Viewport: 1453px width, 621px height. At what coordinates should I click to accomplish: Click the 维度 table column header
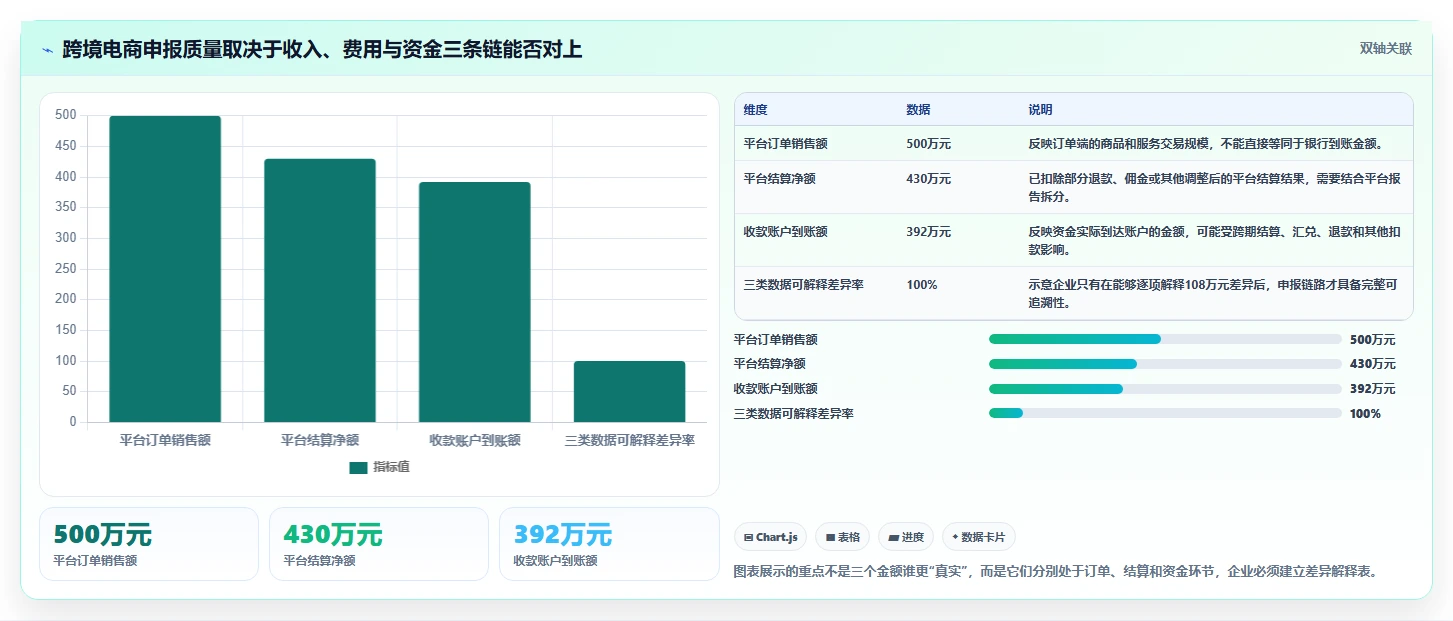point(756,110)
